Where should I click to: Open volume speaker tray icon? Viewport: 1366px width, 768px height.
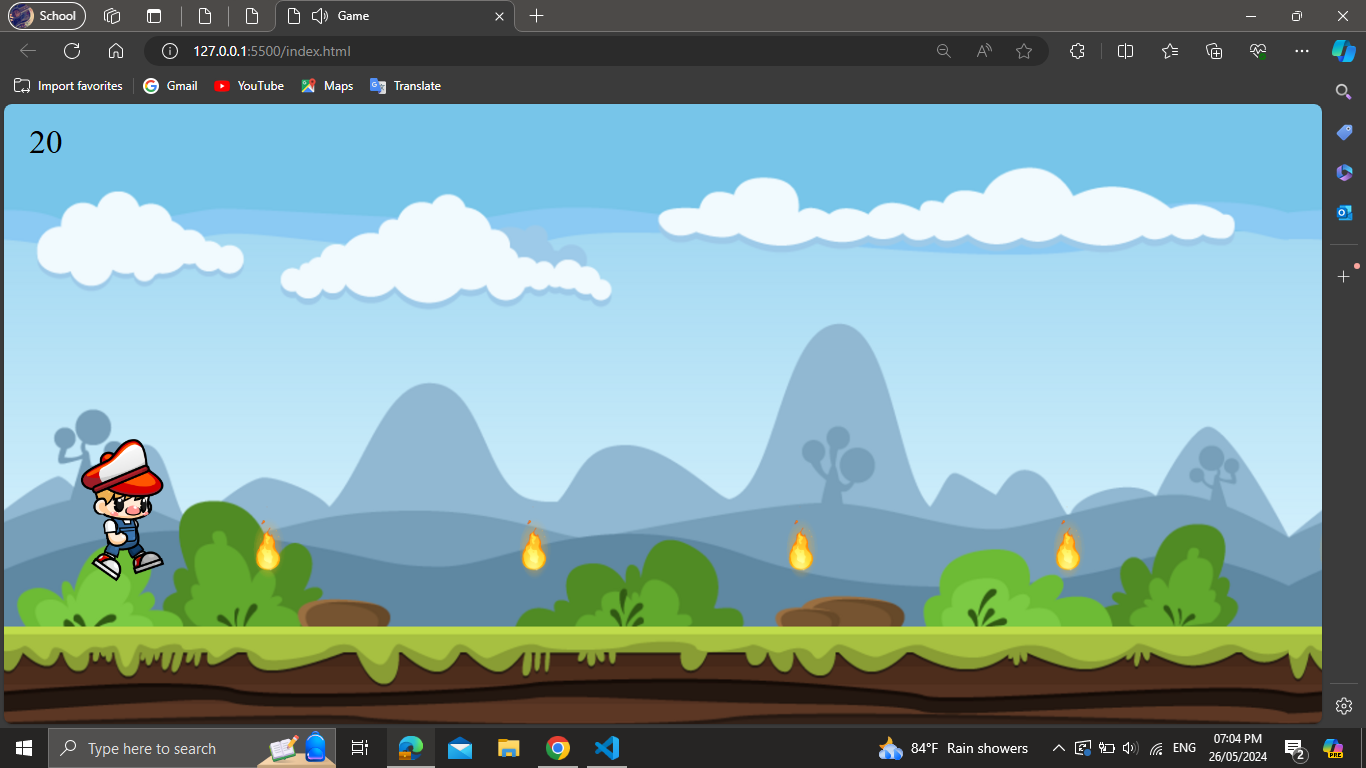click(x=1131, y=748)
